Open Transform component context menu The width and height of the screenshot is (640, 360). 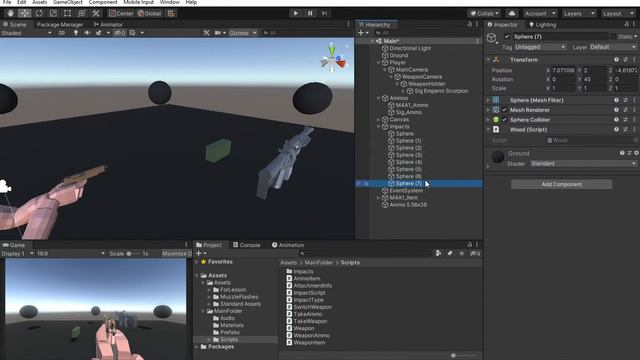(634, 60)
